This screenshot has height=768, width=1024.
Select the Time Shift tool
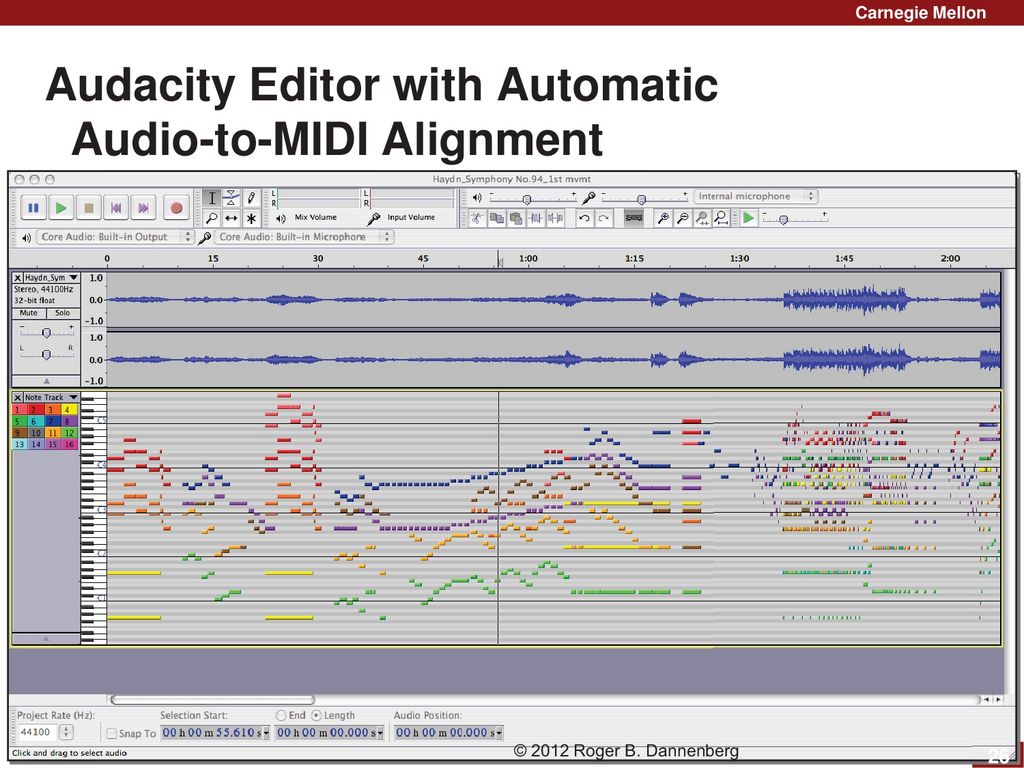pos(231,218)
